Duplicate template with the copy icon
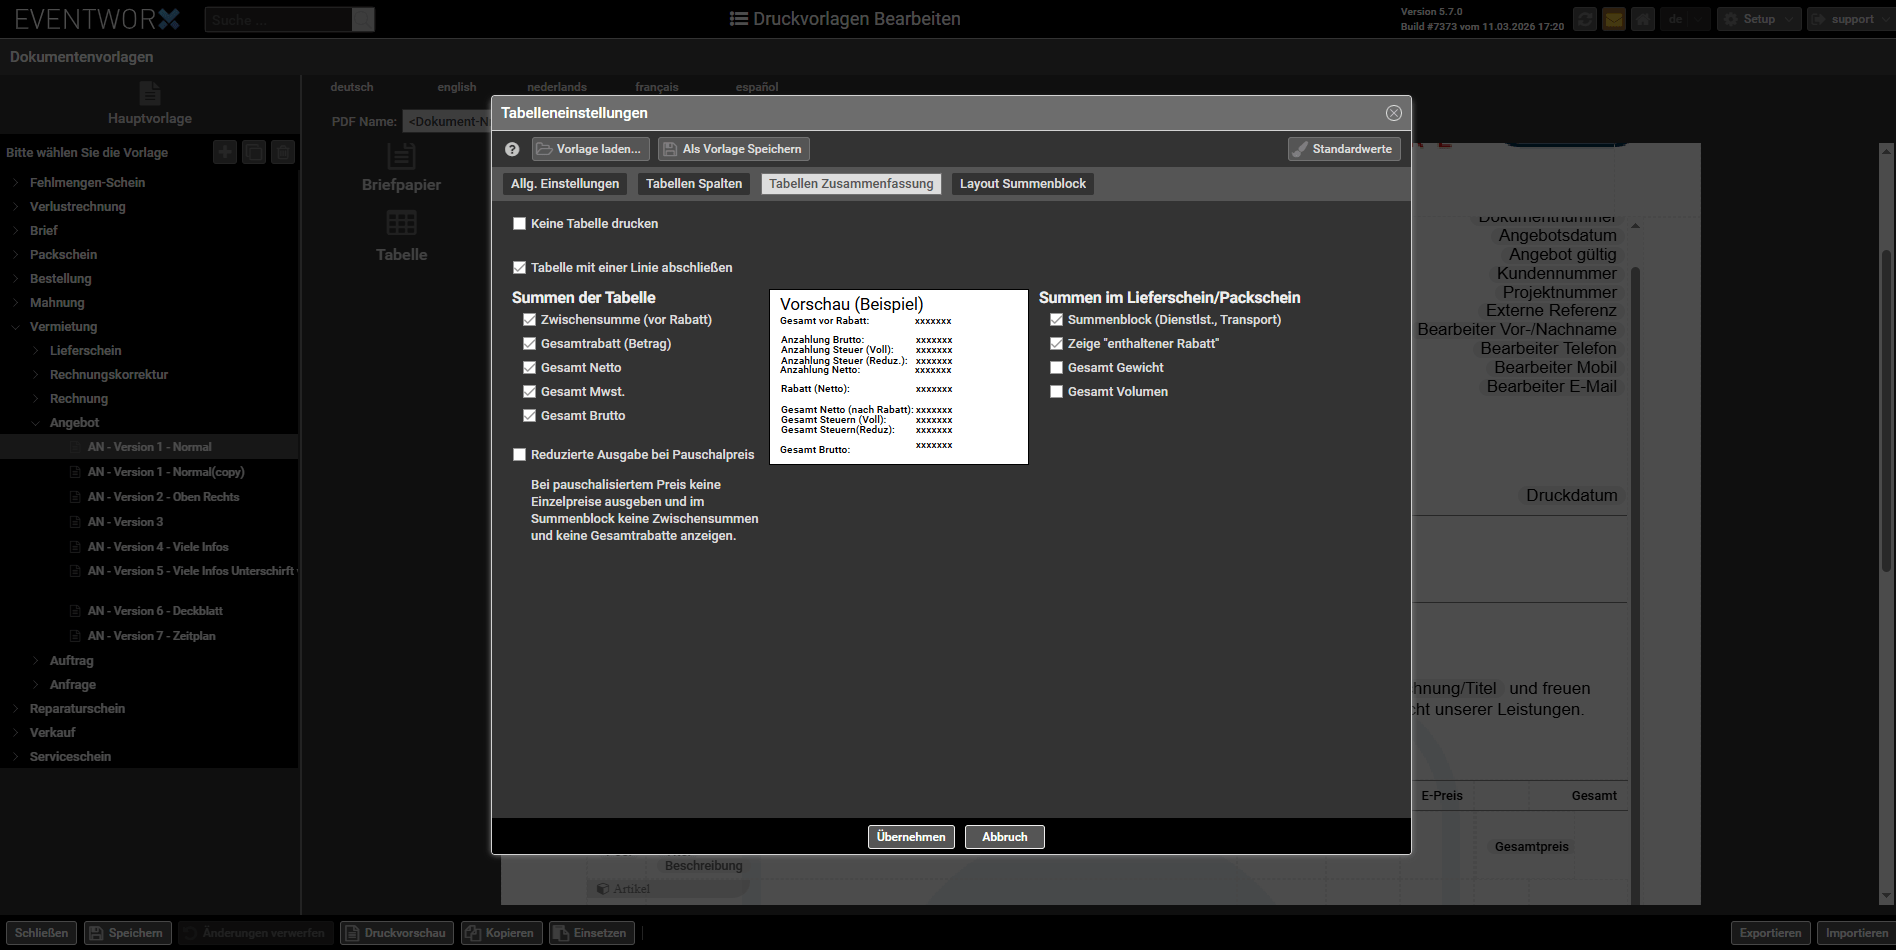The width and height of the screenshot is (1896, 950). coord(254,152)
